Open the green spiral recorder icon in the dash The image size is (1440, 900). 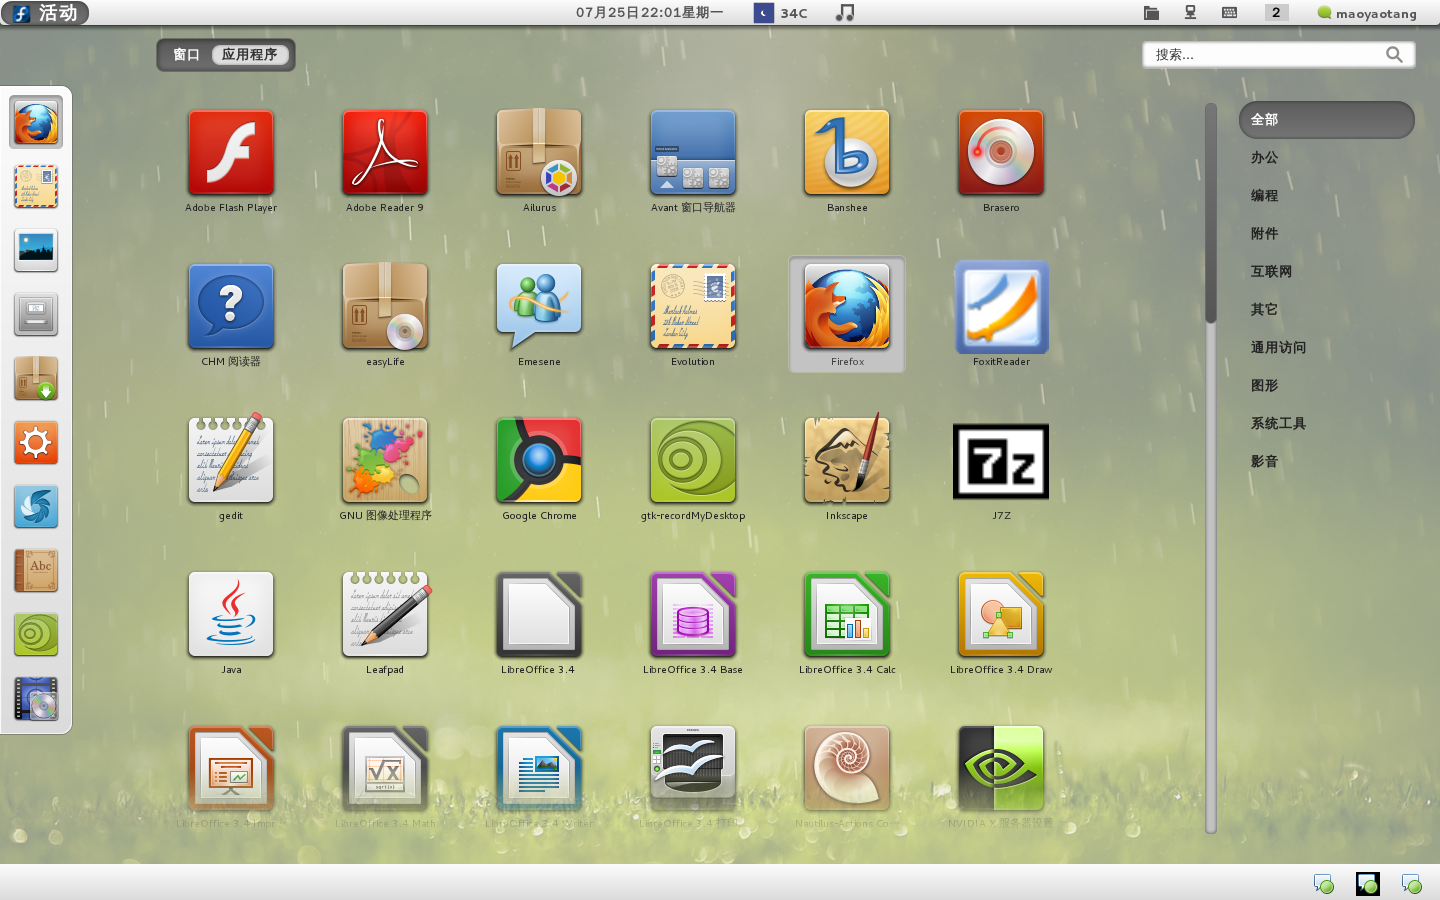36,635
